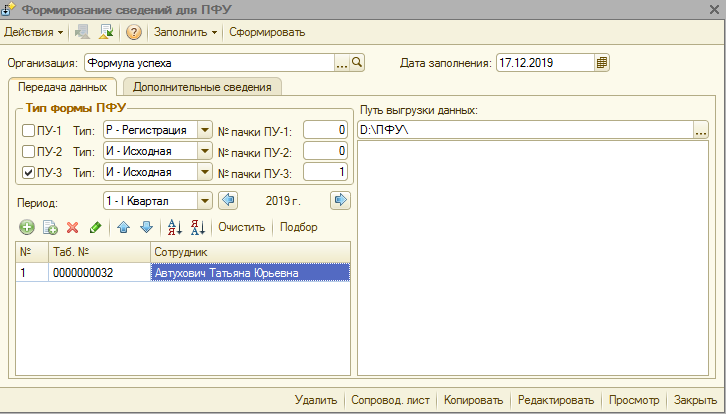Select employee Автухович Татьяна Юрьевна
Screen dimensions: 726x414
pos(250,273)
